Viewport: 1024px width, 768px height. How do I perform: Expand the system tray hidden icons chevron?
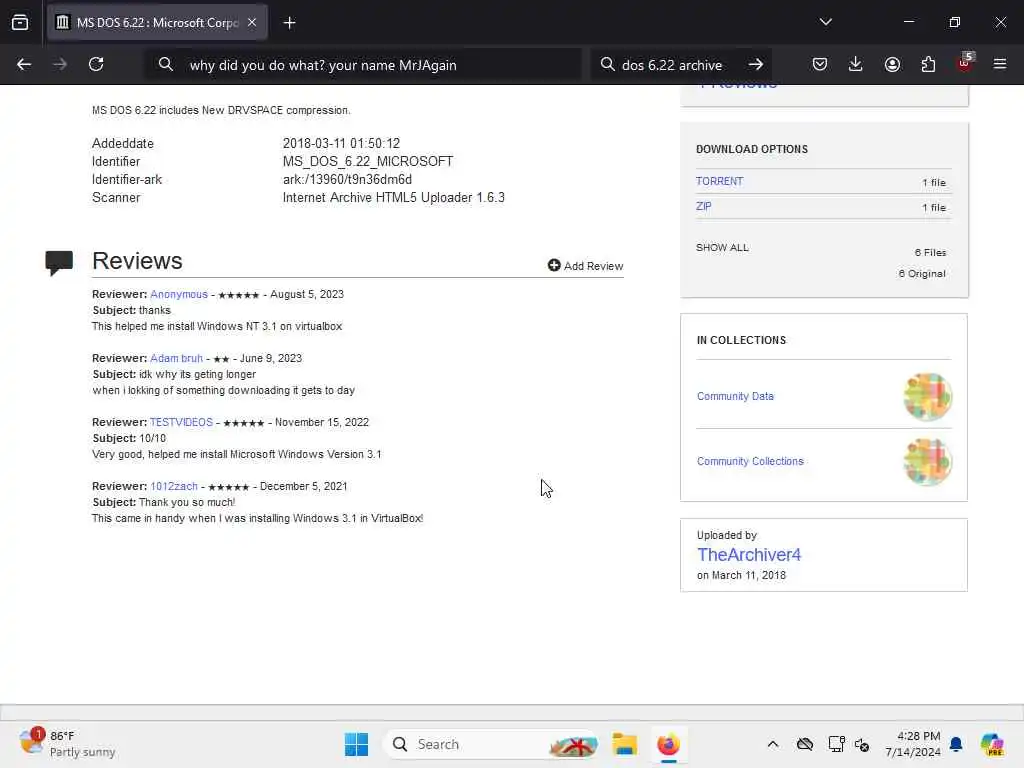[773, 744]
